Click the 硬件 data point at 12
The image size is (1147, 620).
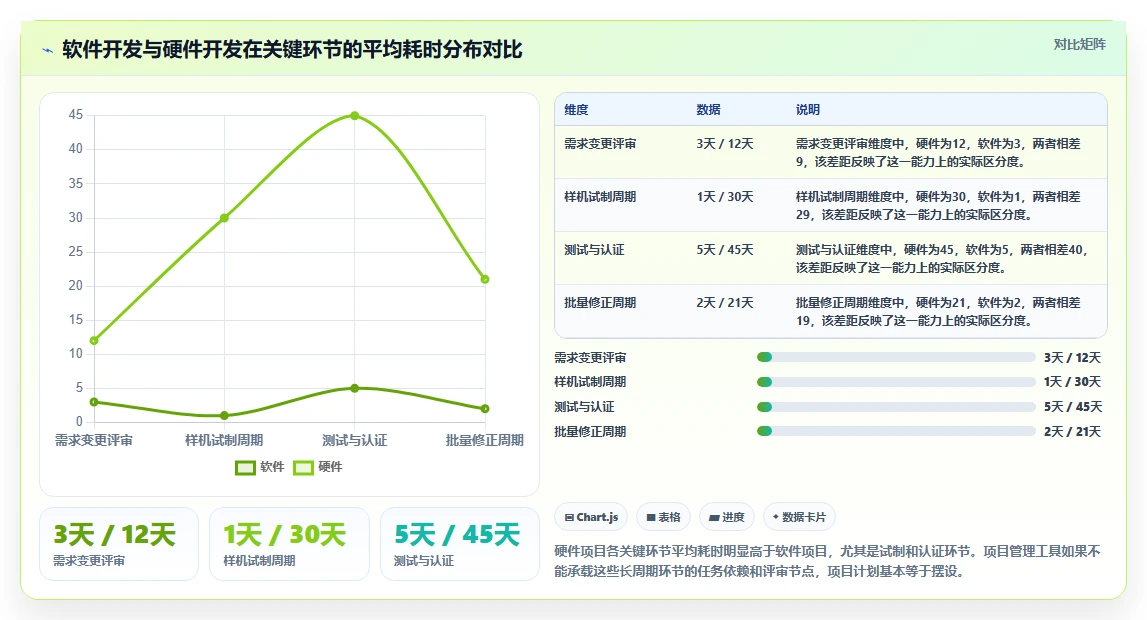tap(94, 341)
